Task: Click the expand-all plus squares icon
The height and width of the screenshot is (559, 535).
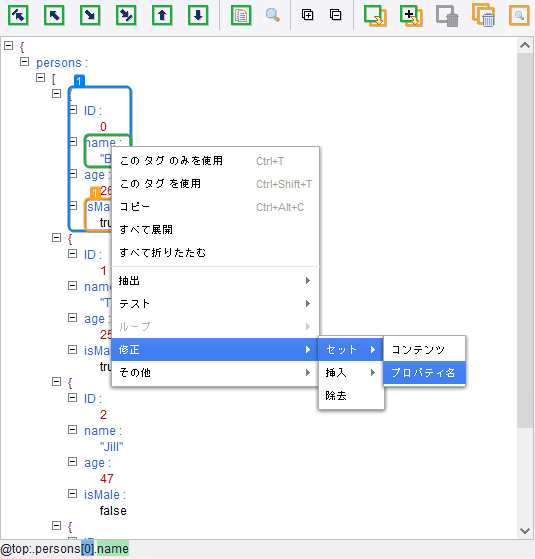Action: point(307,15)
